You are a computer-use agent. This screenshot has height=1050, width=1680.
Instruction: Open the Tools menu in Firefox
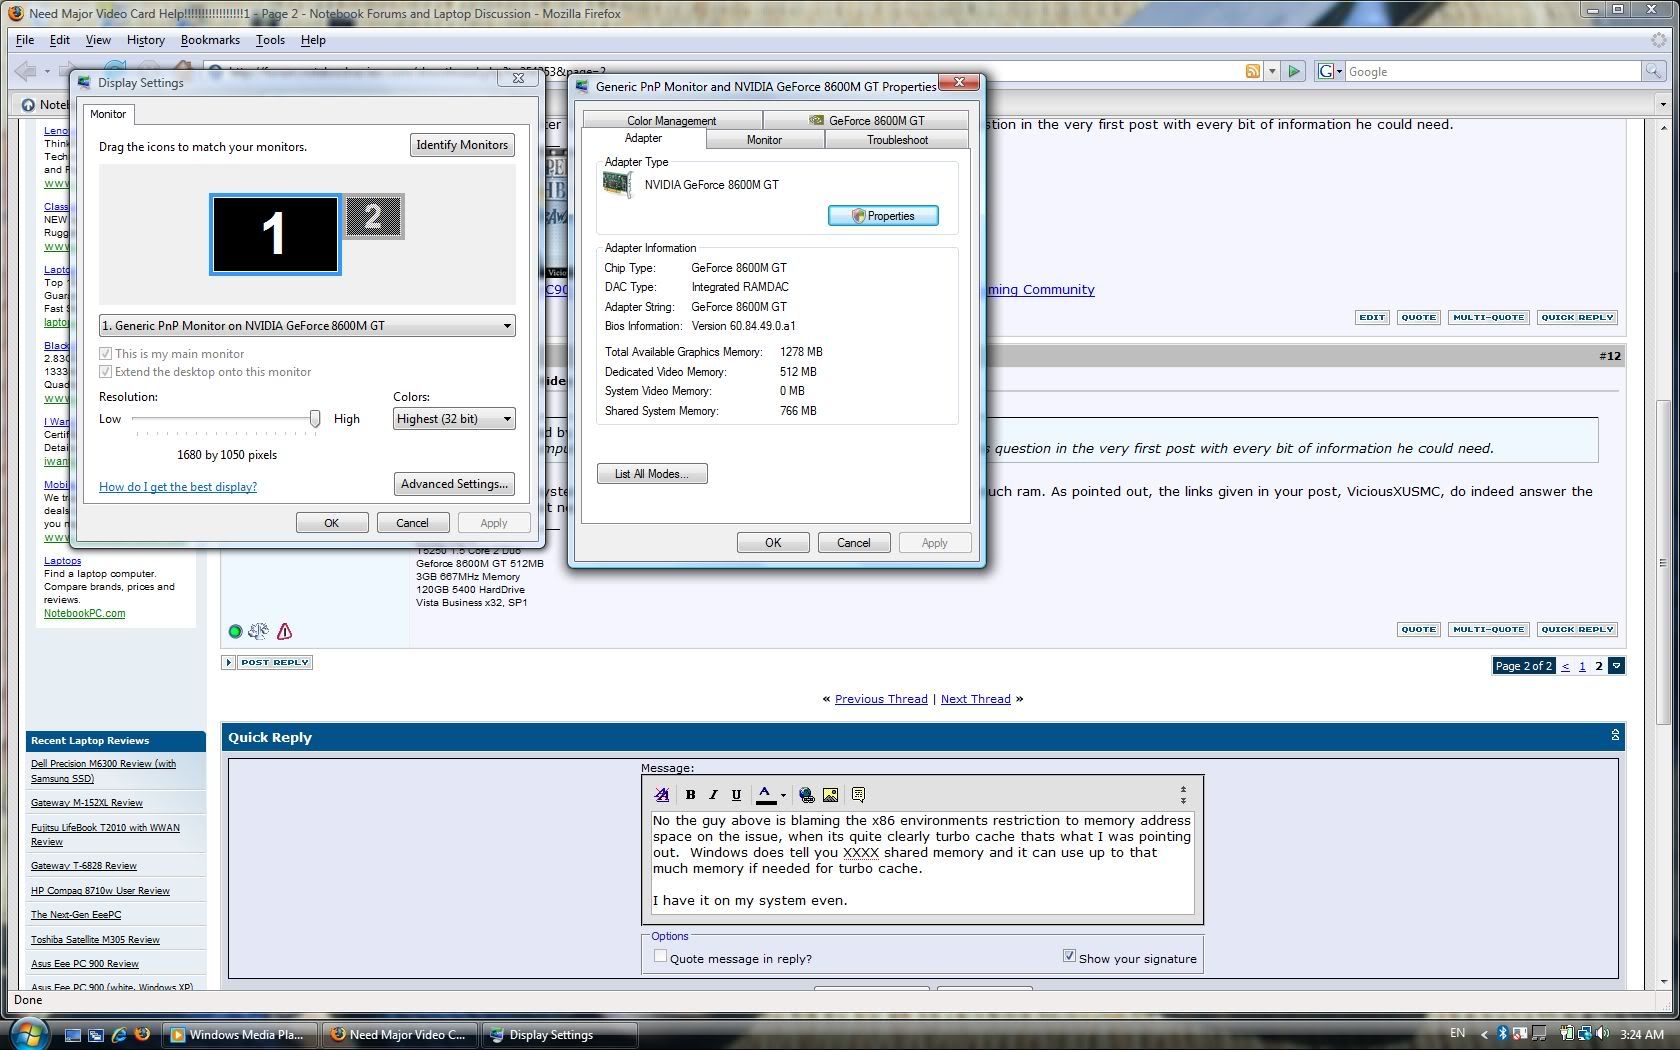(x=270, y=40)
